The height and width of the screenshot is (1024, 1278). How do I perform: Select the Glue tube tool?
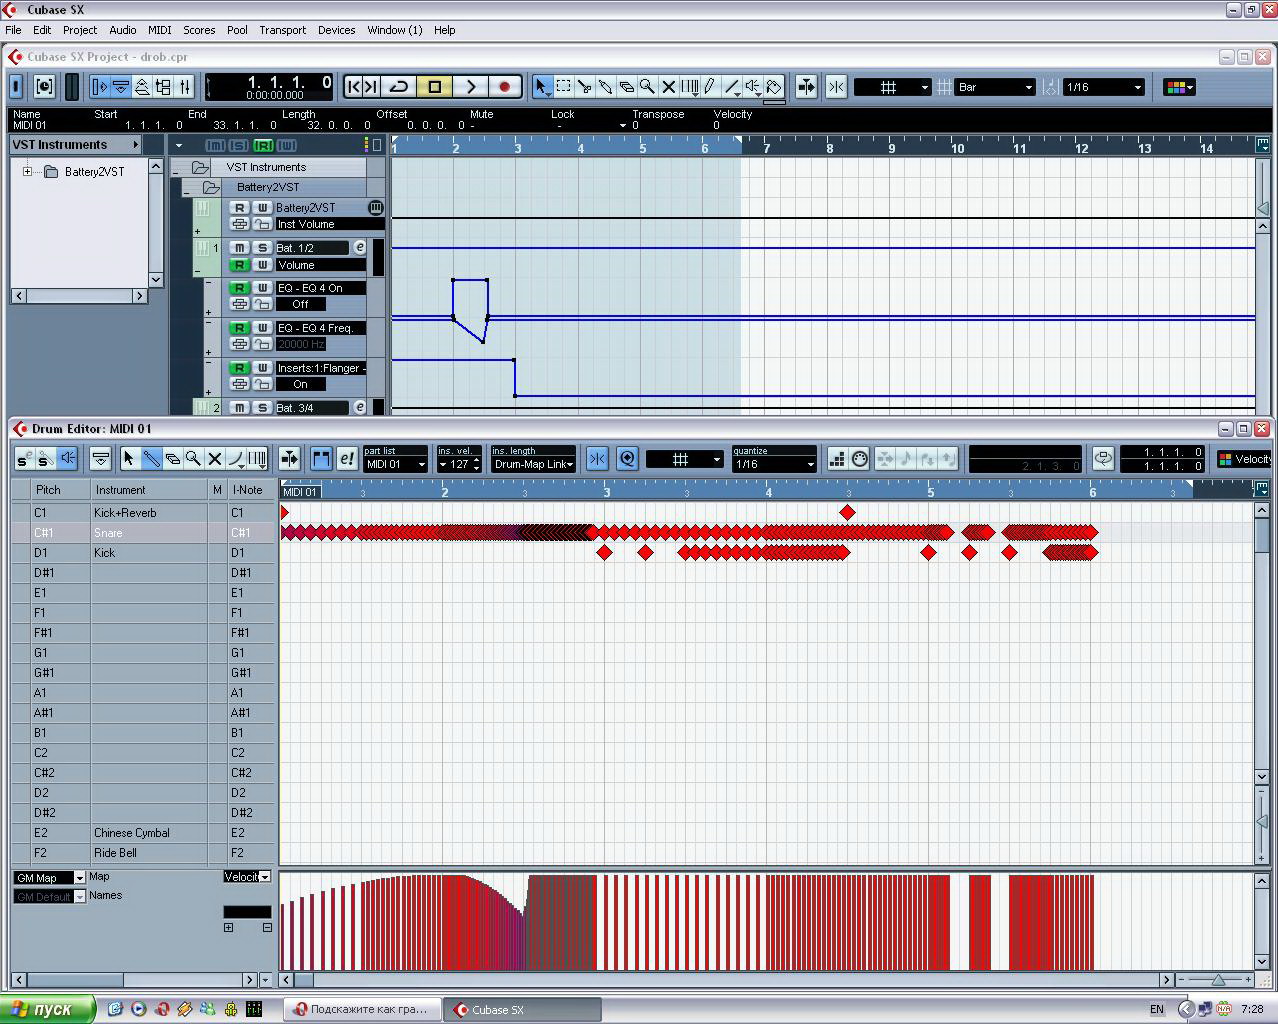[x=605, y=87]
